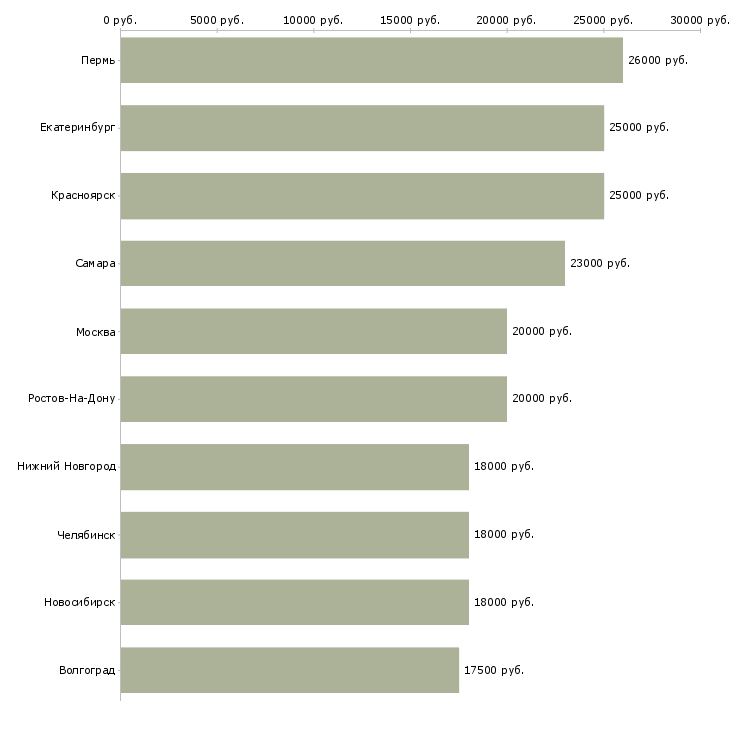Click the Новосибирск bar
Viewport: 730px width, 730px height.
[x=294, y=602]
